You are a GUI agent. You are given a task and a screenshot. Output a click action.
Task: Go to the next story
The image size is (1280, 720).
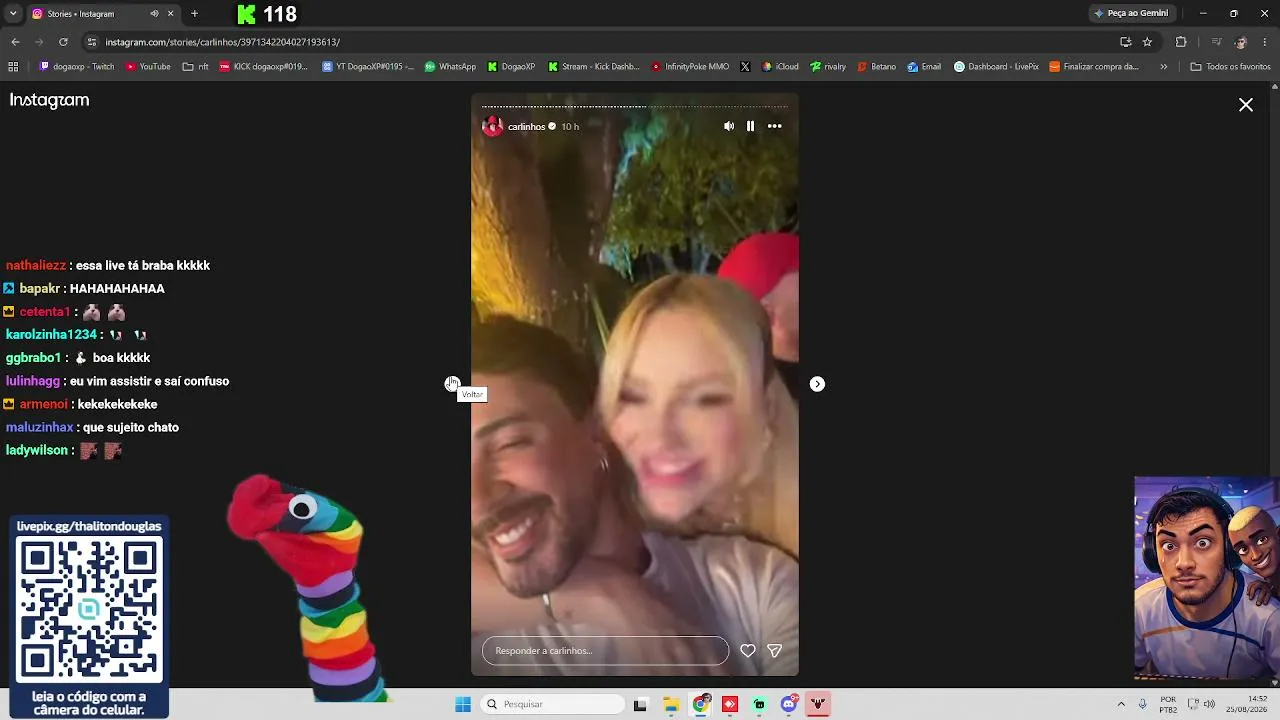pos(817,384)
